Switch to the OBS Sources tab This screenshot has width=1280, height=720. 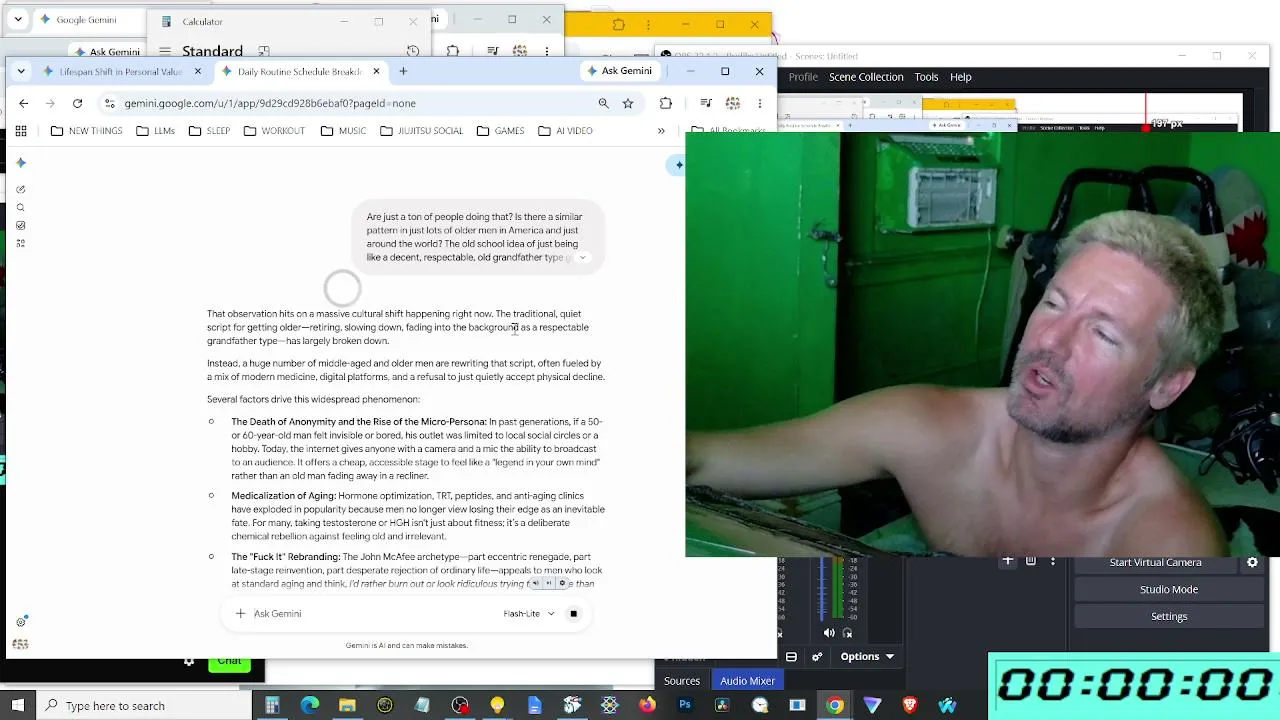pyautogui.click(x=682, y=681)
